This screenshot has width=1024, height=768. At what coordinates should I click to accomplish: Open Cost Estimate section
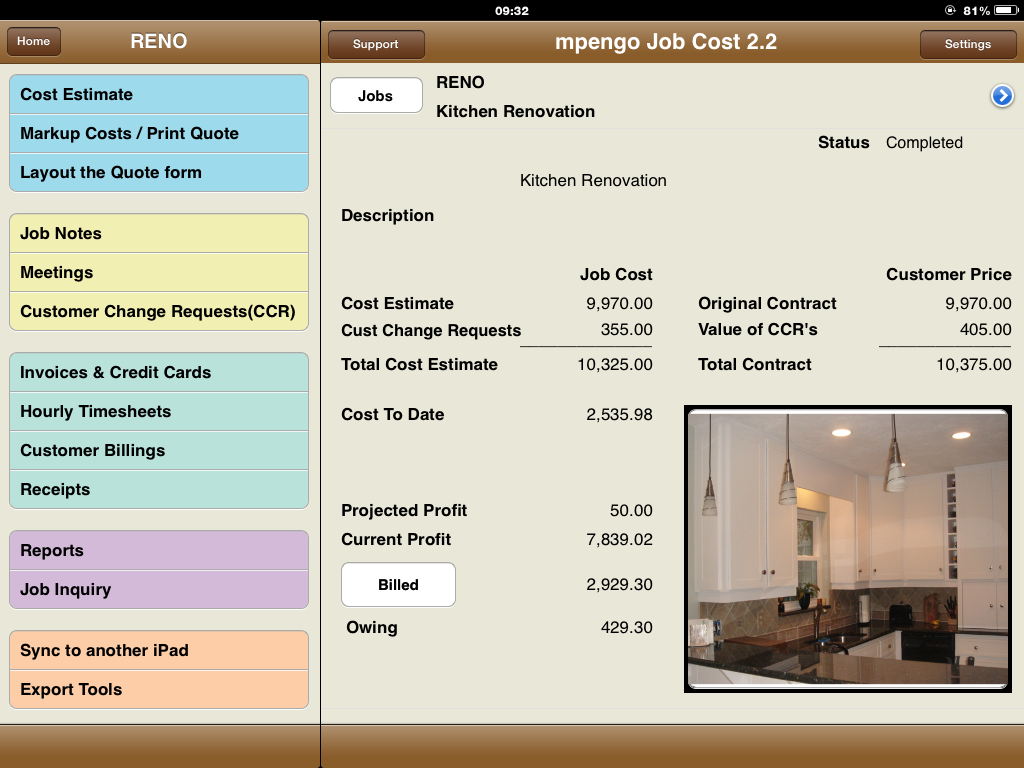(159, 95)
